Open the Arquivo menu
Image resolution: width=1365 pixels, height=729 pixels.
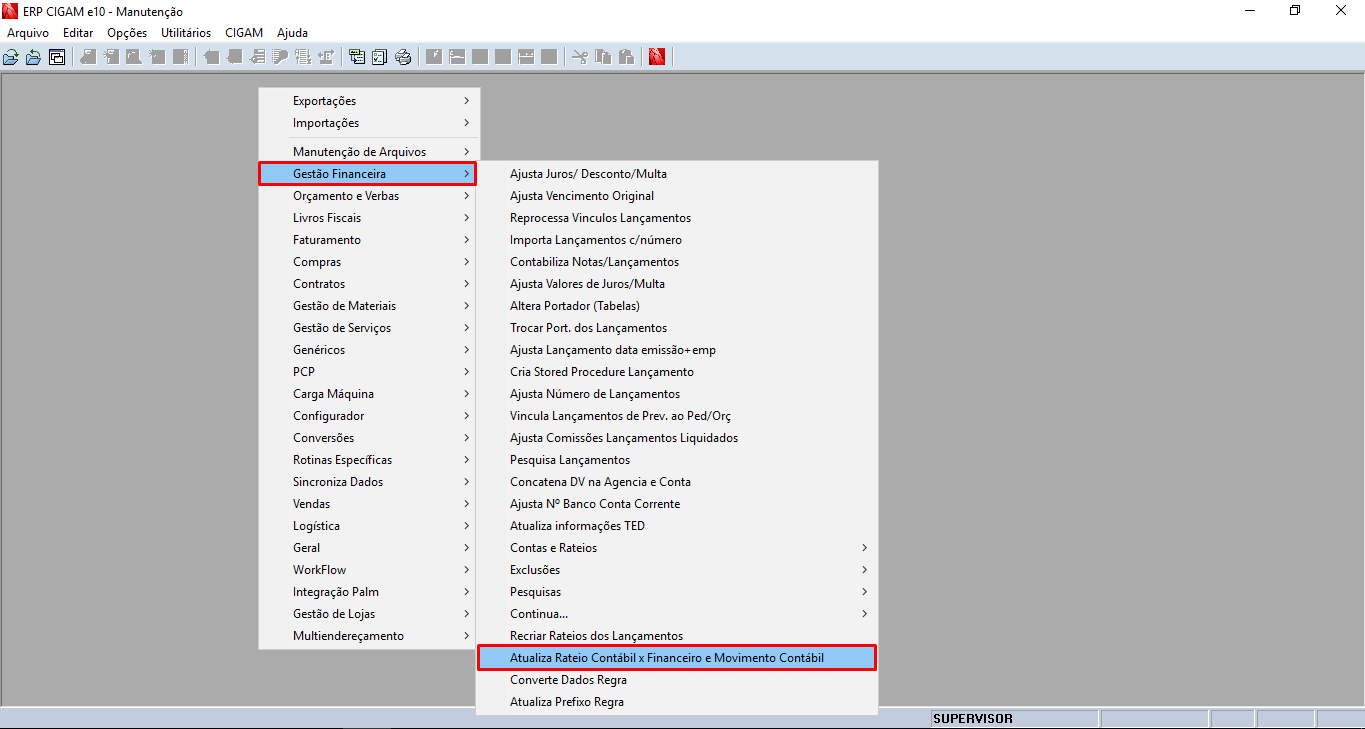point(28,33)
